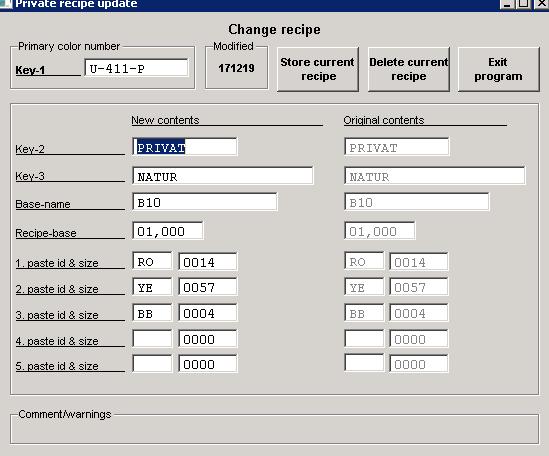Click the 4. paste size new contents field
The height and width of the screenshot is (456, 549).
pos(208,338)
